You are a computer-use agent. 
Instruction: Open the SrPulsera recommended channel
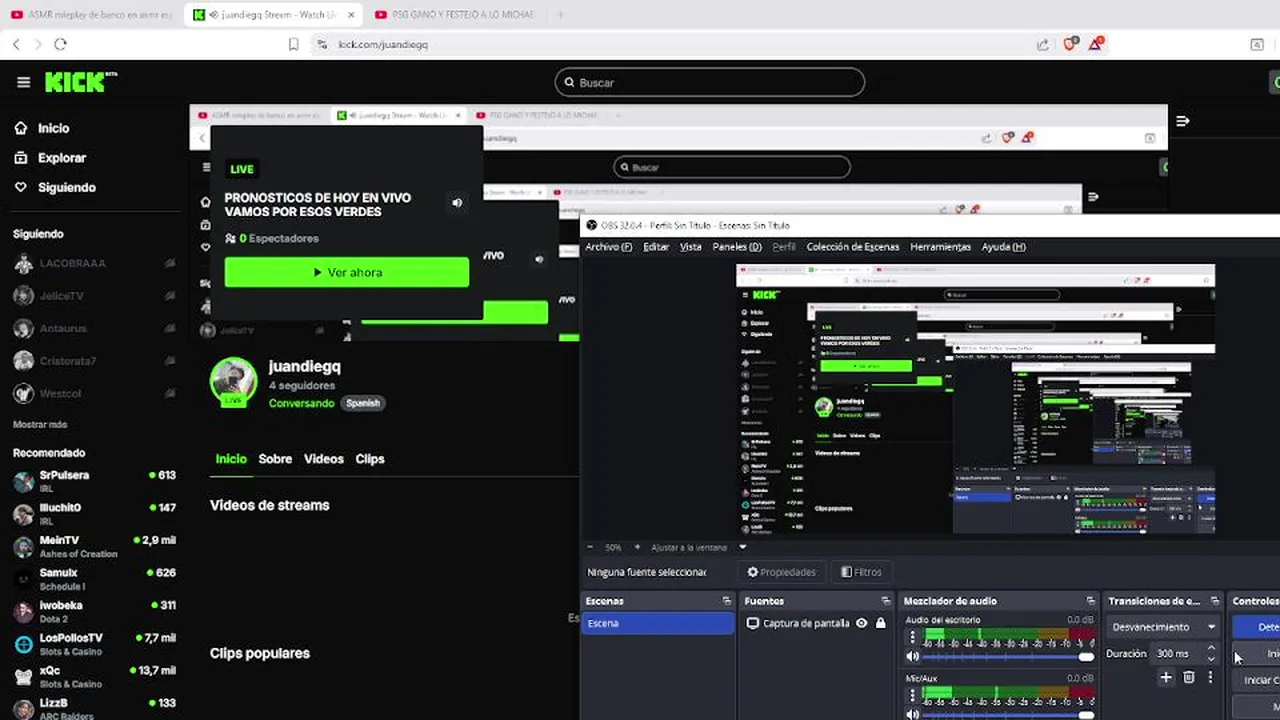tap(94, 481)
